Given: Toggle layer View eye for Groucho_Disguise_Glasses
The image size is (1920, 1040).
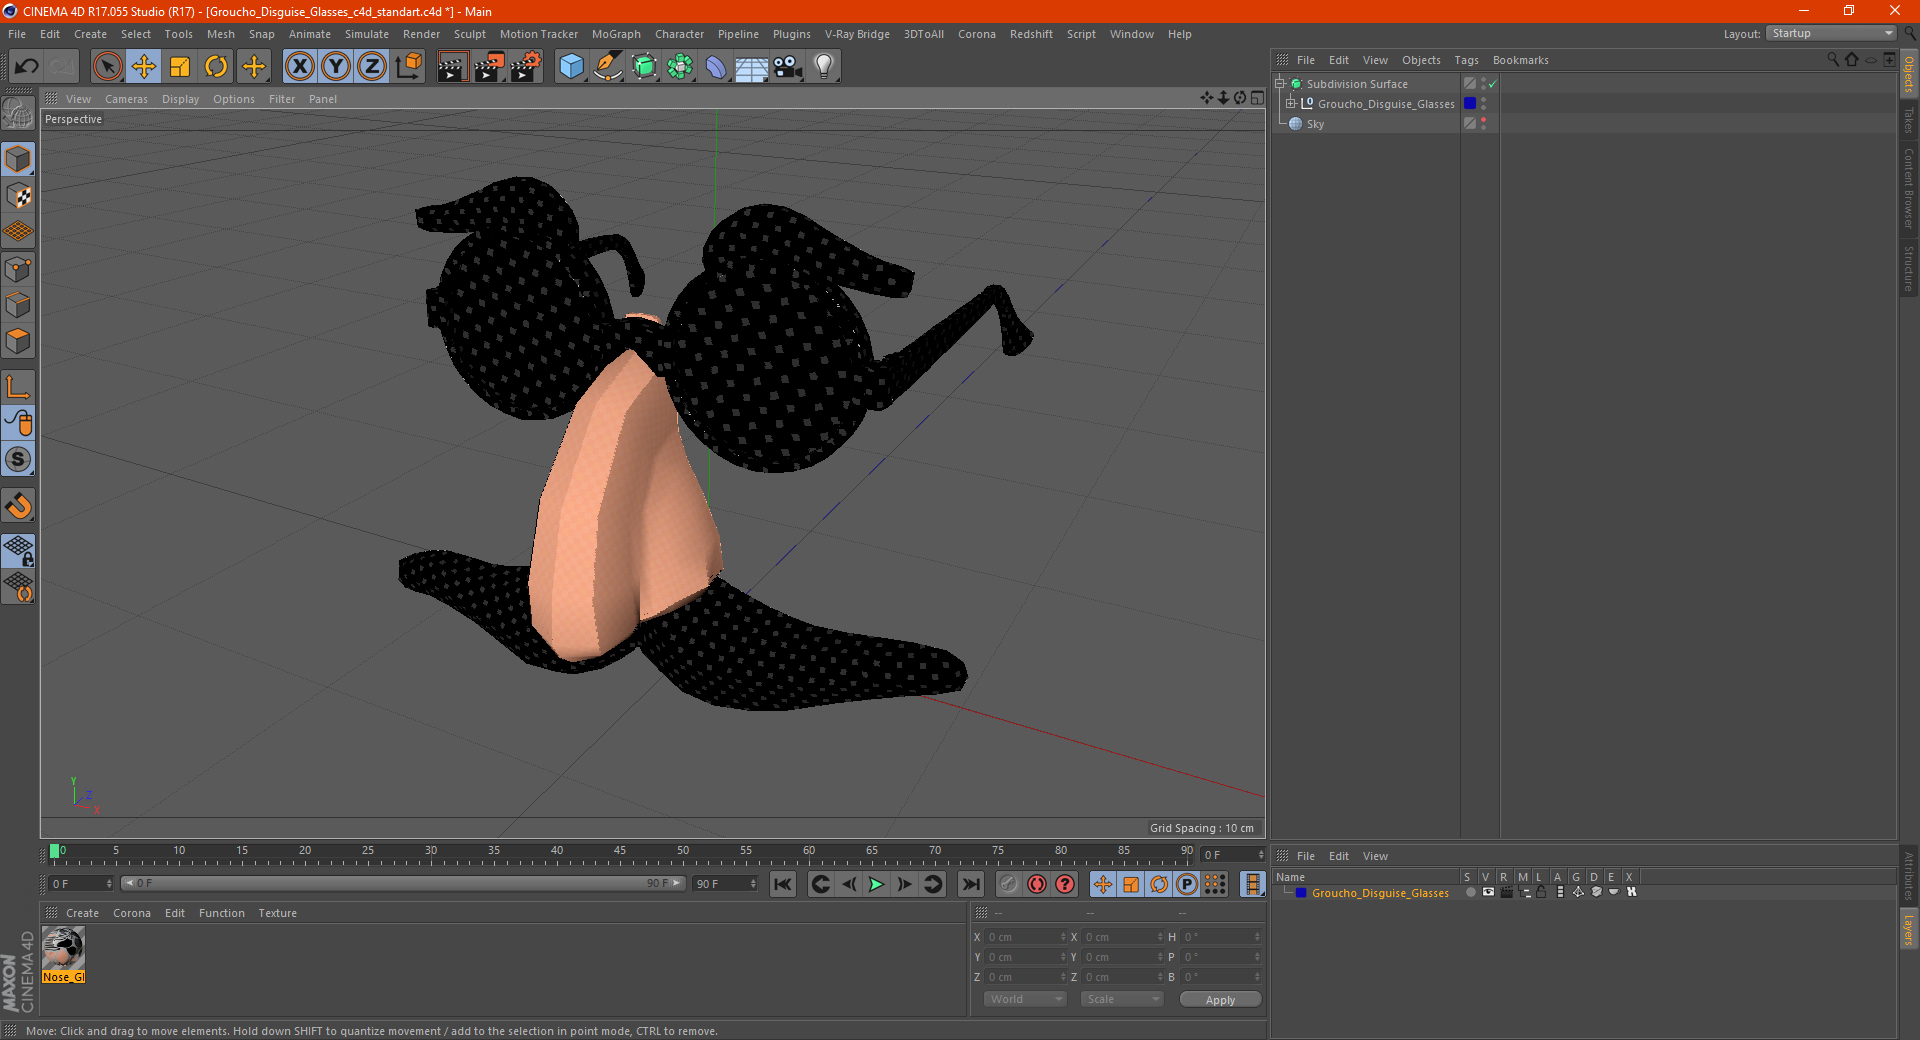Looking at the screenshot, I should pos(1487,892).
